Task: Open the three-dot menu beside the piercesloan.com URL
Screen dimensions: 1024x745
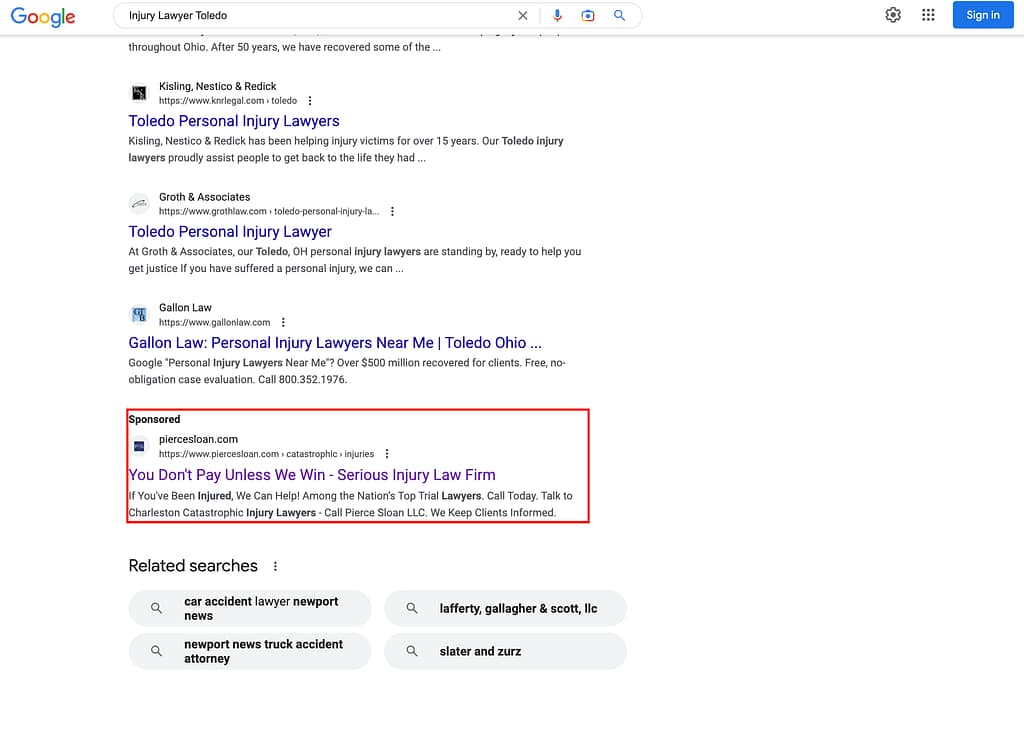Action: coord(387,454)
